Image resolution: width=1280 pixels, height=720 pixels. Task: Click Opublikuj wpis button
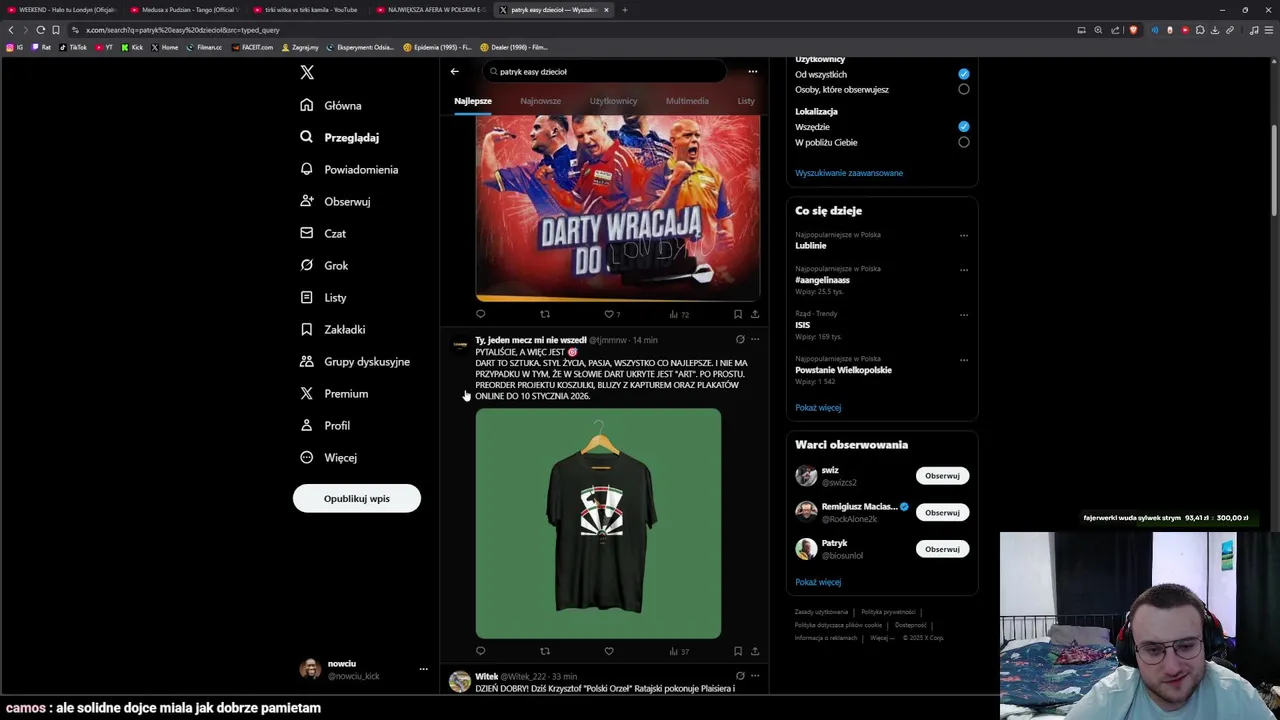357,498
